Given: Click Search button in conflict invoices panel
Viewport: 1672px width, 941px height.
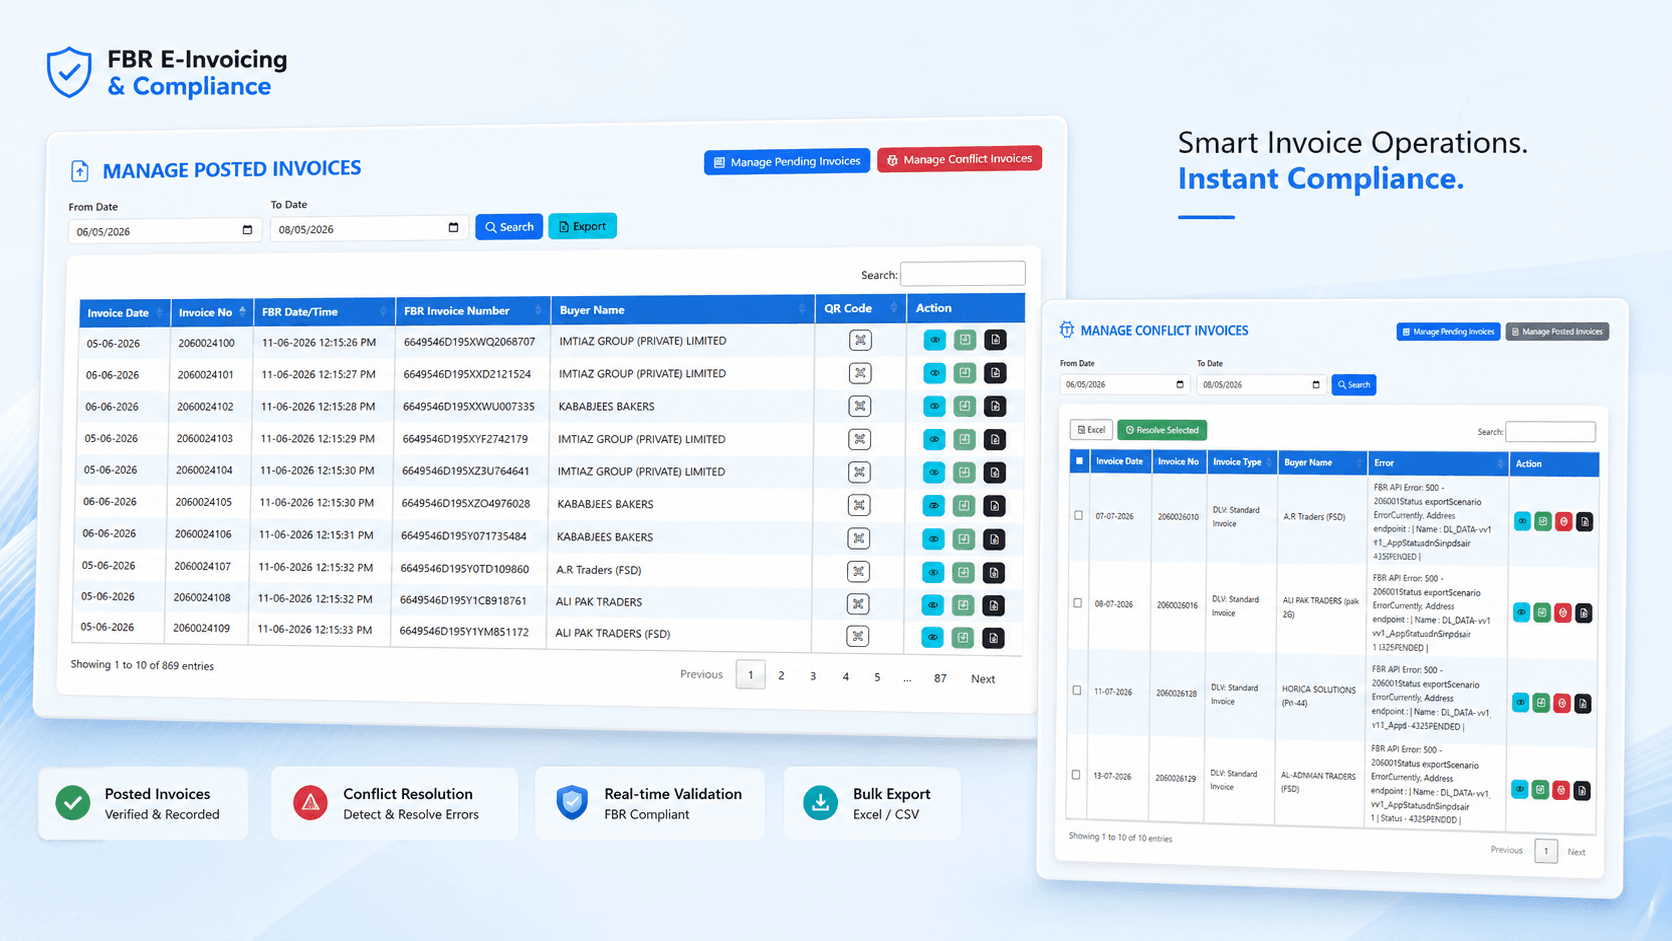Looking at the screenshot, I should coord(1354,385).
